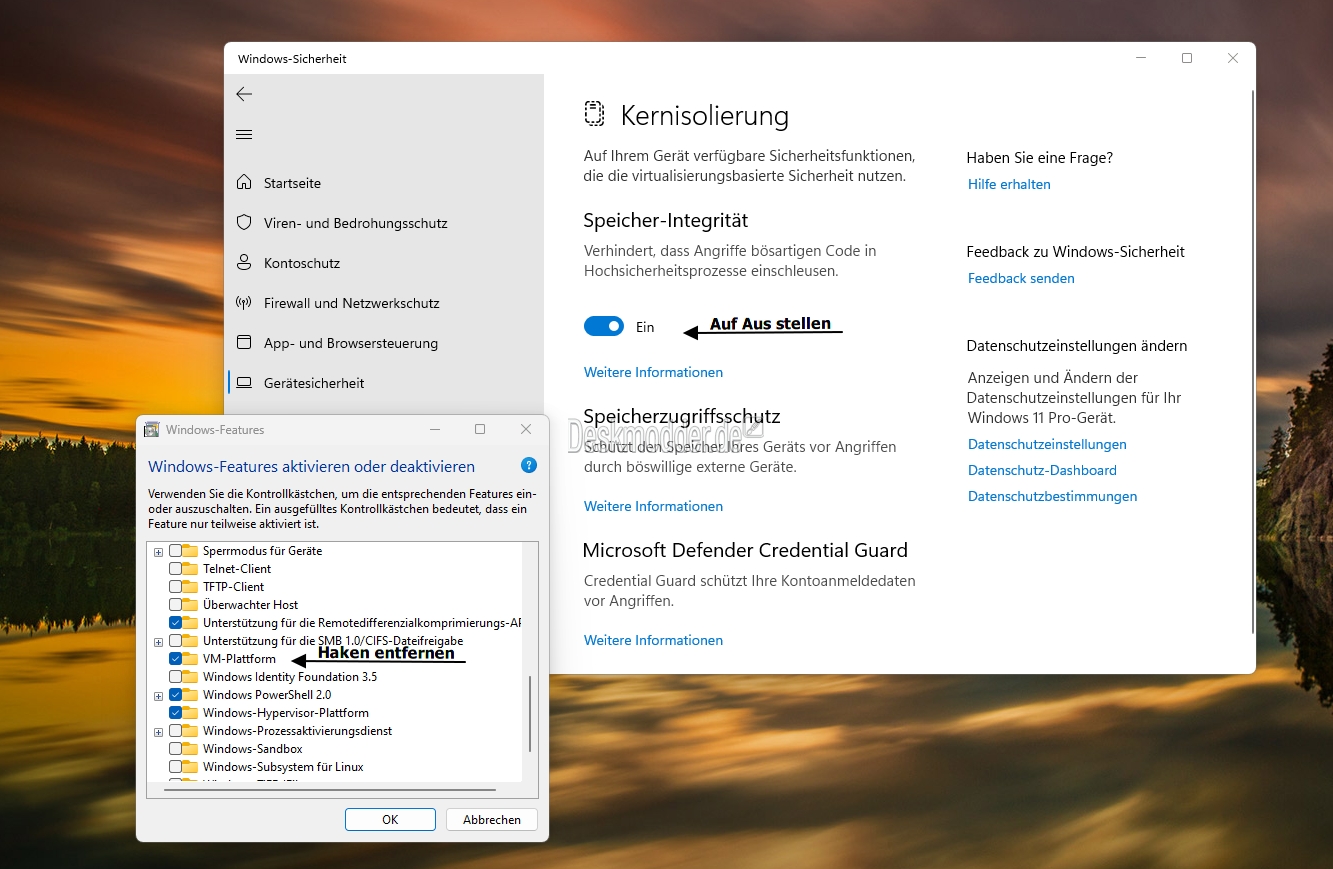Open the hamburger navigation menu
This screenshot has width=1333, height=869.
coord(244,135)
